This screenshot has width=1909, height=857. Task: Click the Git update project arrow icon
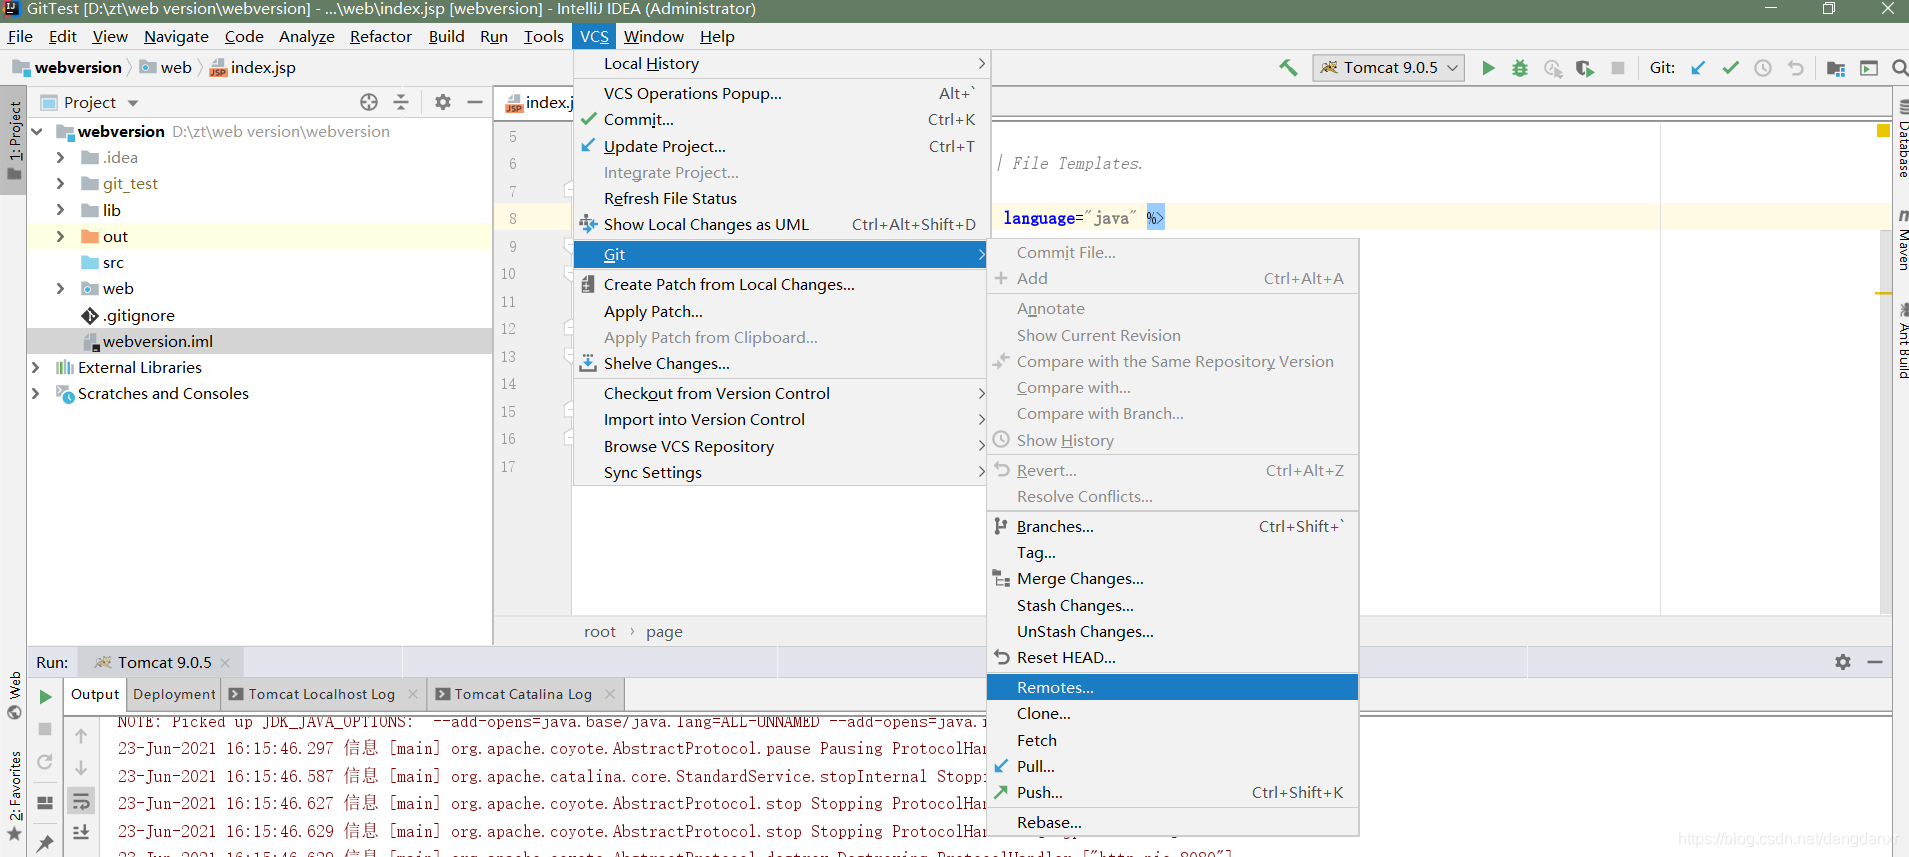click(x=1698, y=68)
